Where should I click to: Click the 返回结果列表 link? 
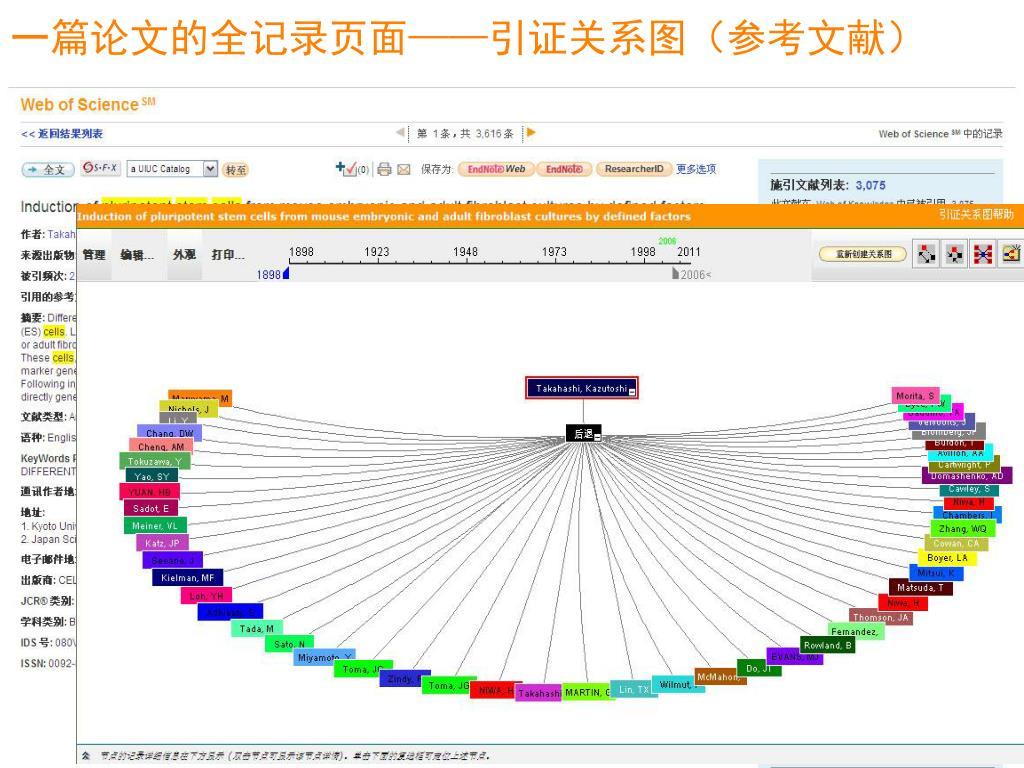click(62, 134)
